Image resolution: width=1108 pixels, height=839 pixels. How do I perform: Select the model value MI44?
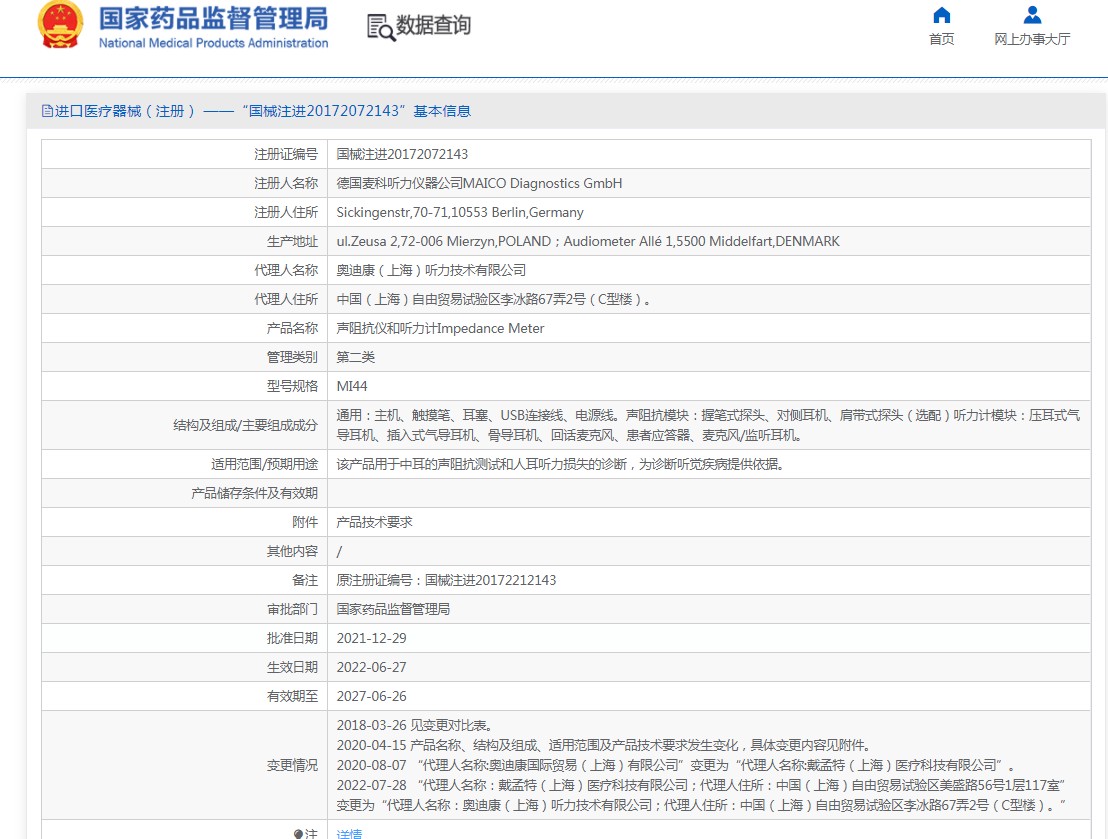pyautogui.click(x=352, y=386)
